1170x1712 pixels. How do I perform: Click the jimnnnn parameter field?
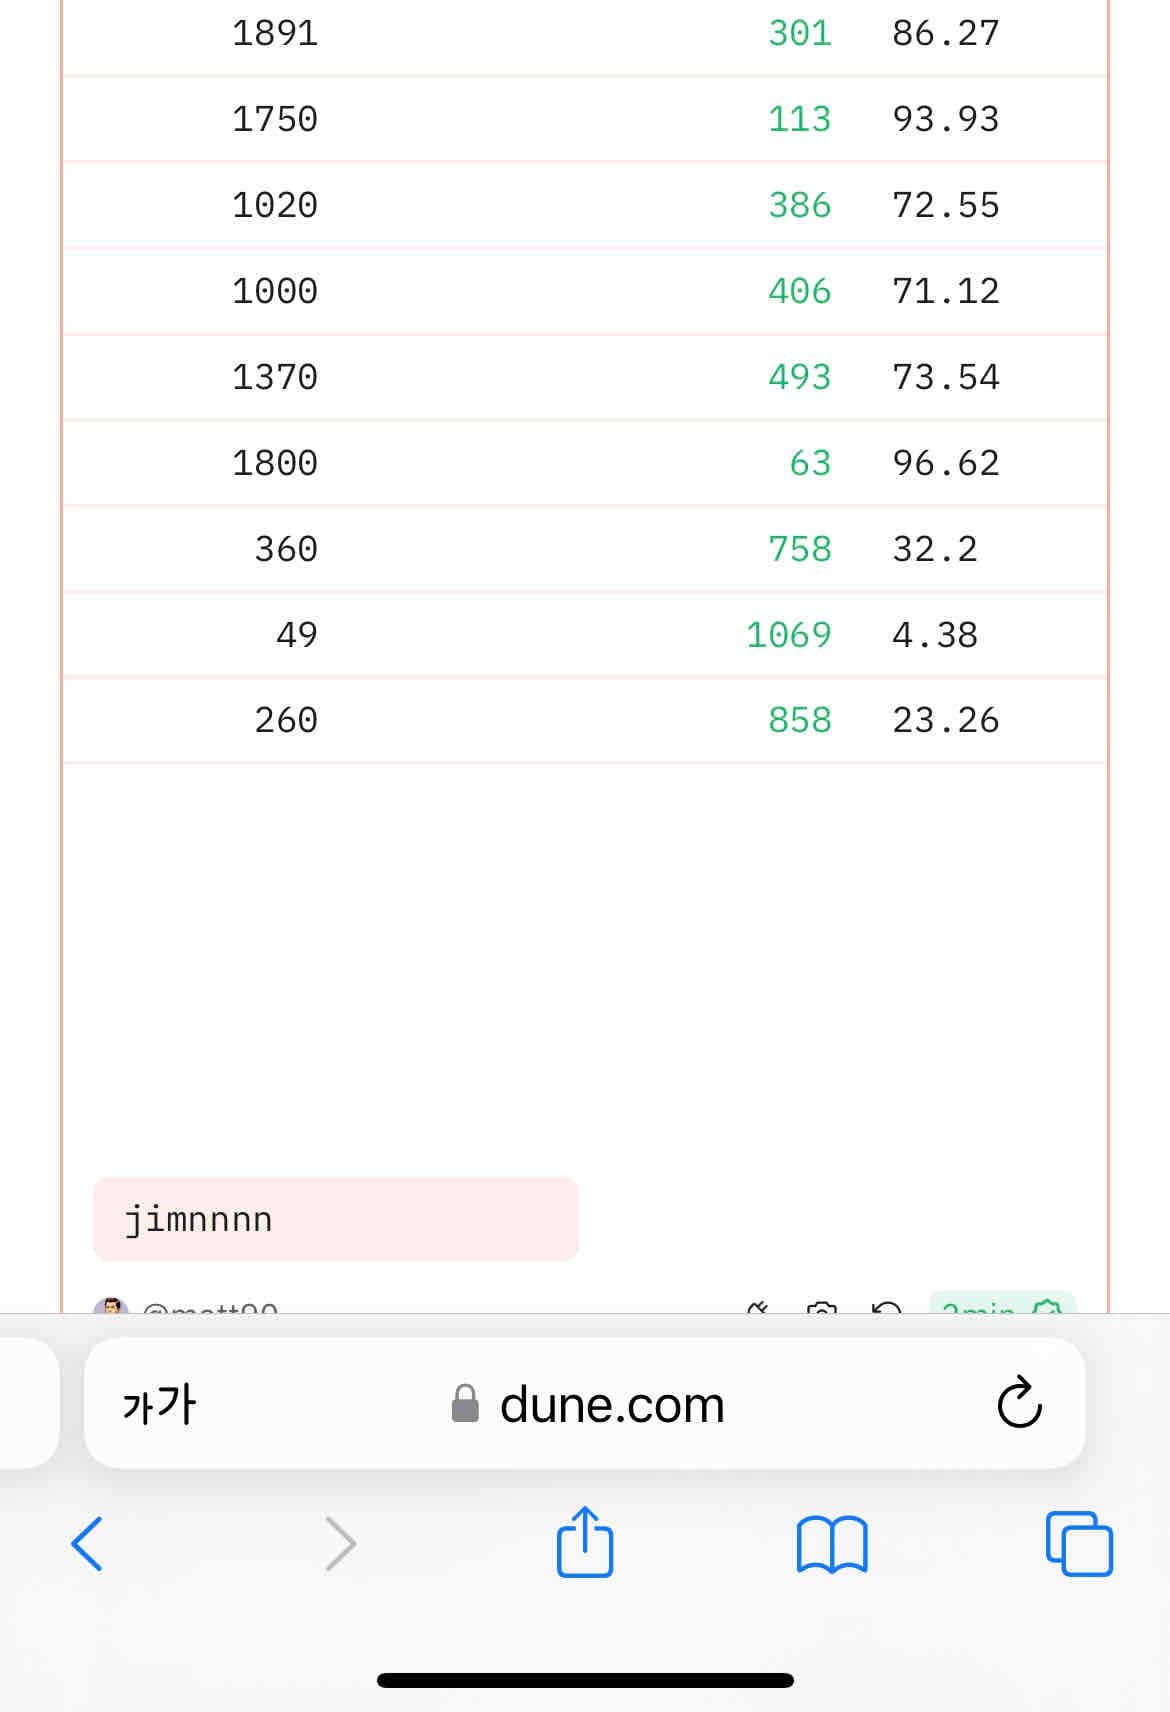(x=335, y=1220)
